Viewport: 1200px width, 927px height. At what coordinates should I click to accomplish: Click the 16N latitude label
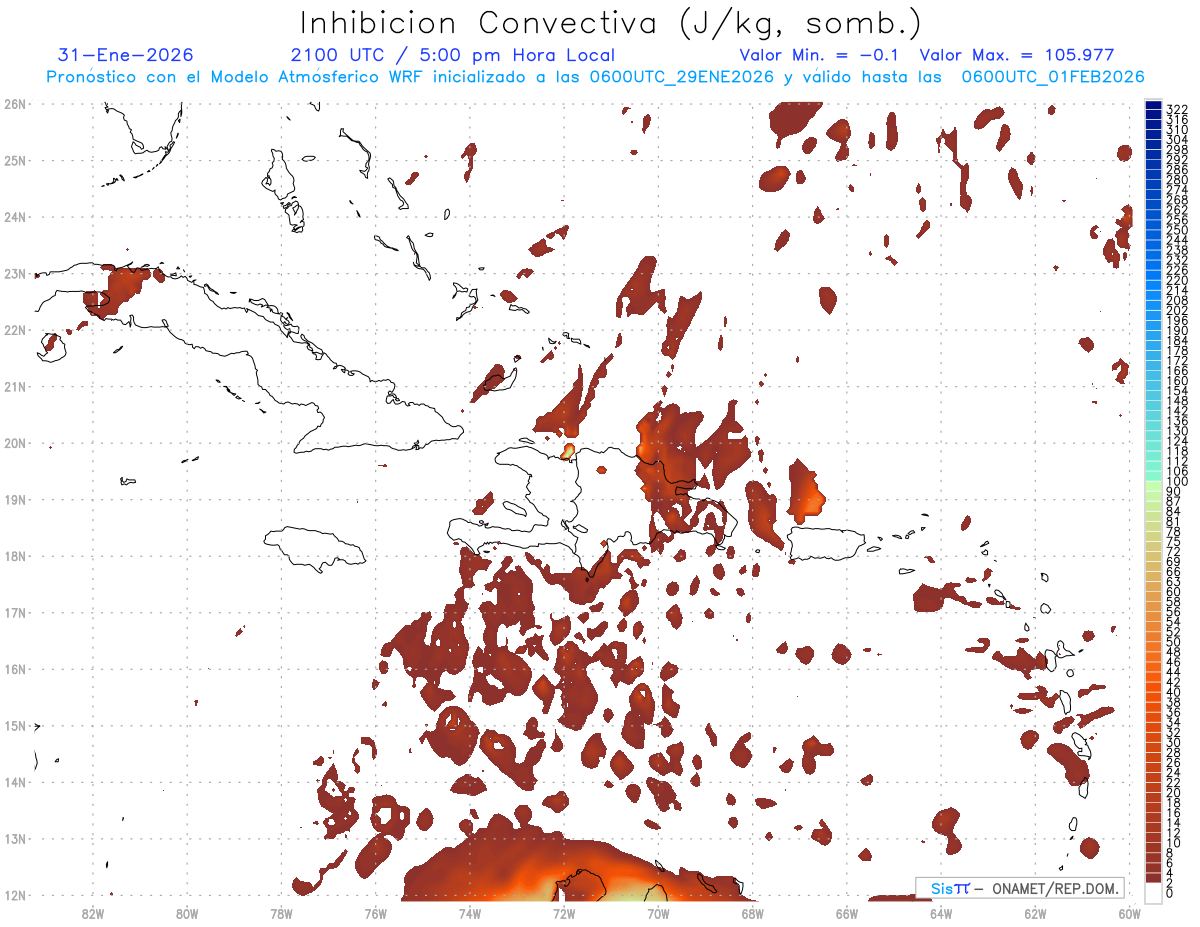15,669
